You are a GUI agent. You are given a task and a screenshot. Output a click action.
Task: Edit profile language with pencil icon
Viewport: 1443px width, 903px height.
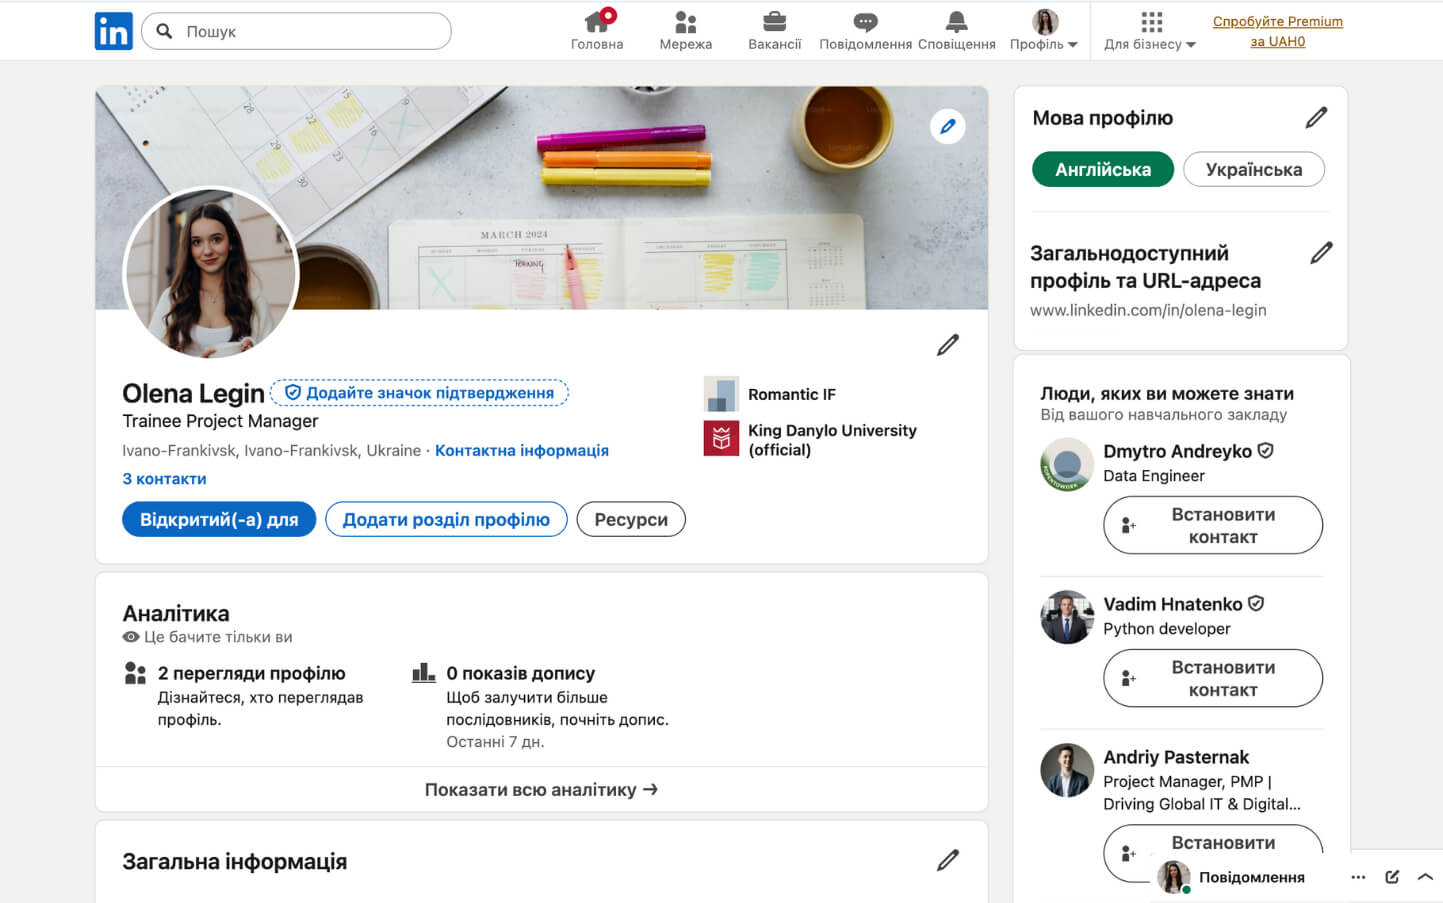point(1316,118)
